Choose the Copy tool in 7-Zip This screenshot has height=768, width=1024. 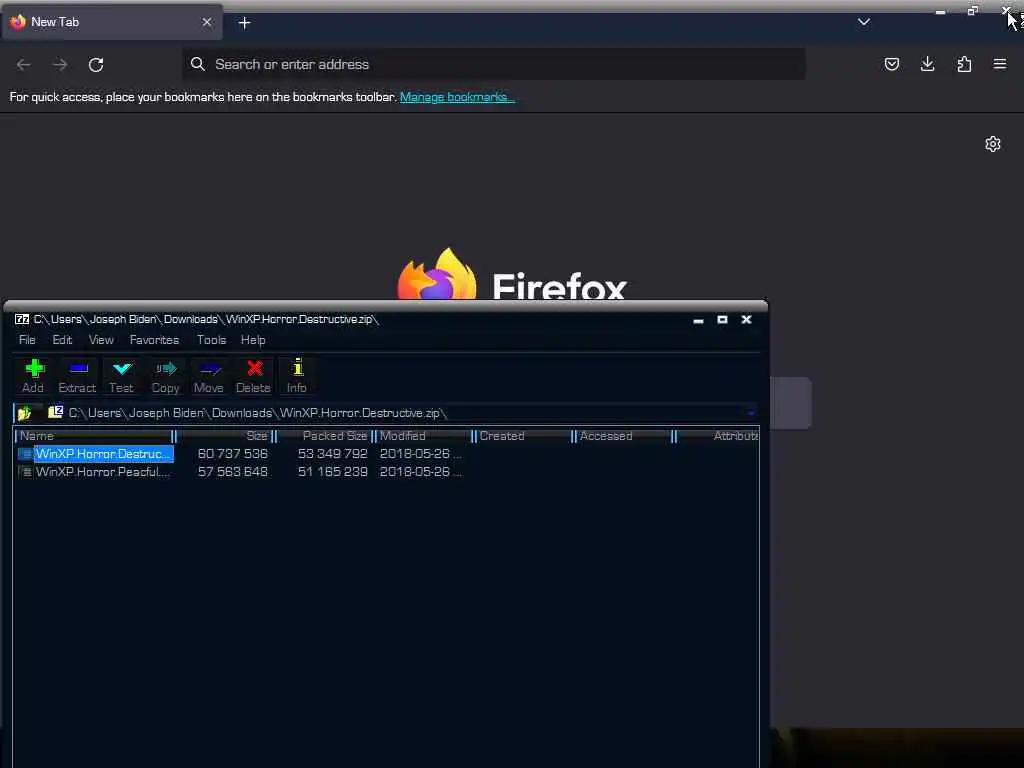click(165, 376)
